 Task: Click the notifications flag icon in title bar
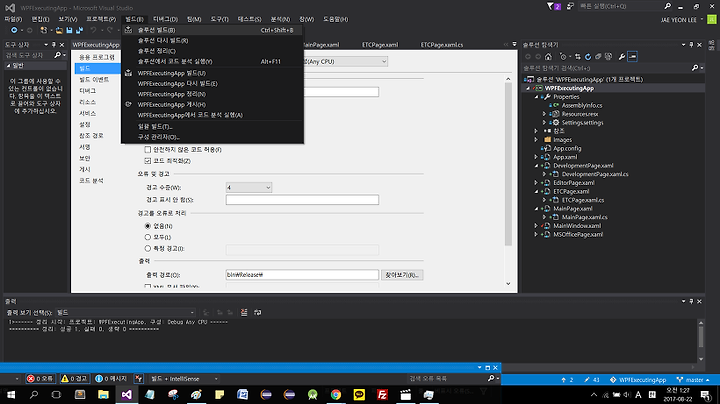(553, 6)
